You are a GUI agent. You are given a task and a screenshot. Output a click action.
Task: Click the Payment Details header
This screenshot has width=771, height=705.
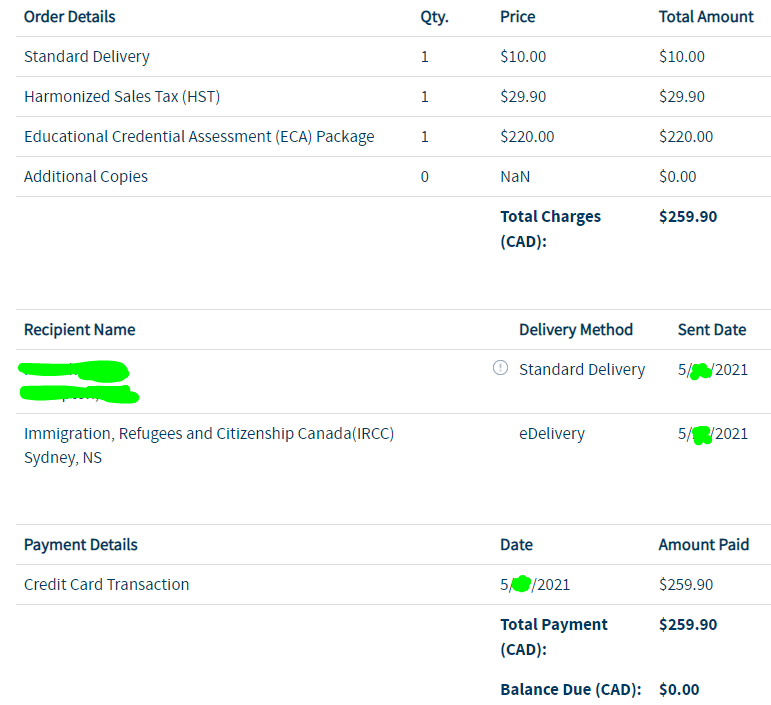tap(81, 545)
